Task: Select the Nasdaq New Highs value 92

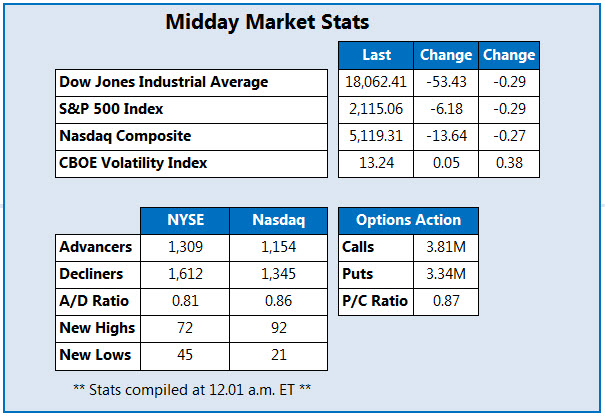Action: click(x=279, y=329)
